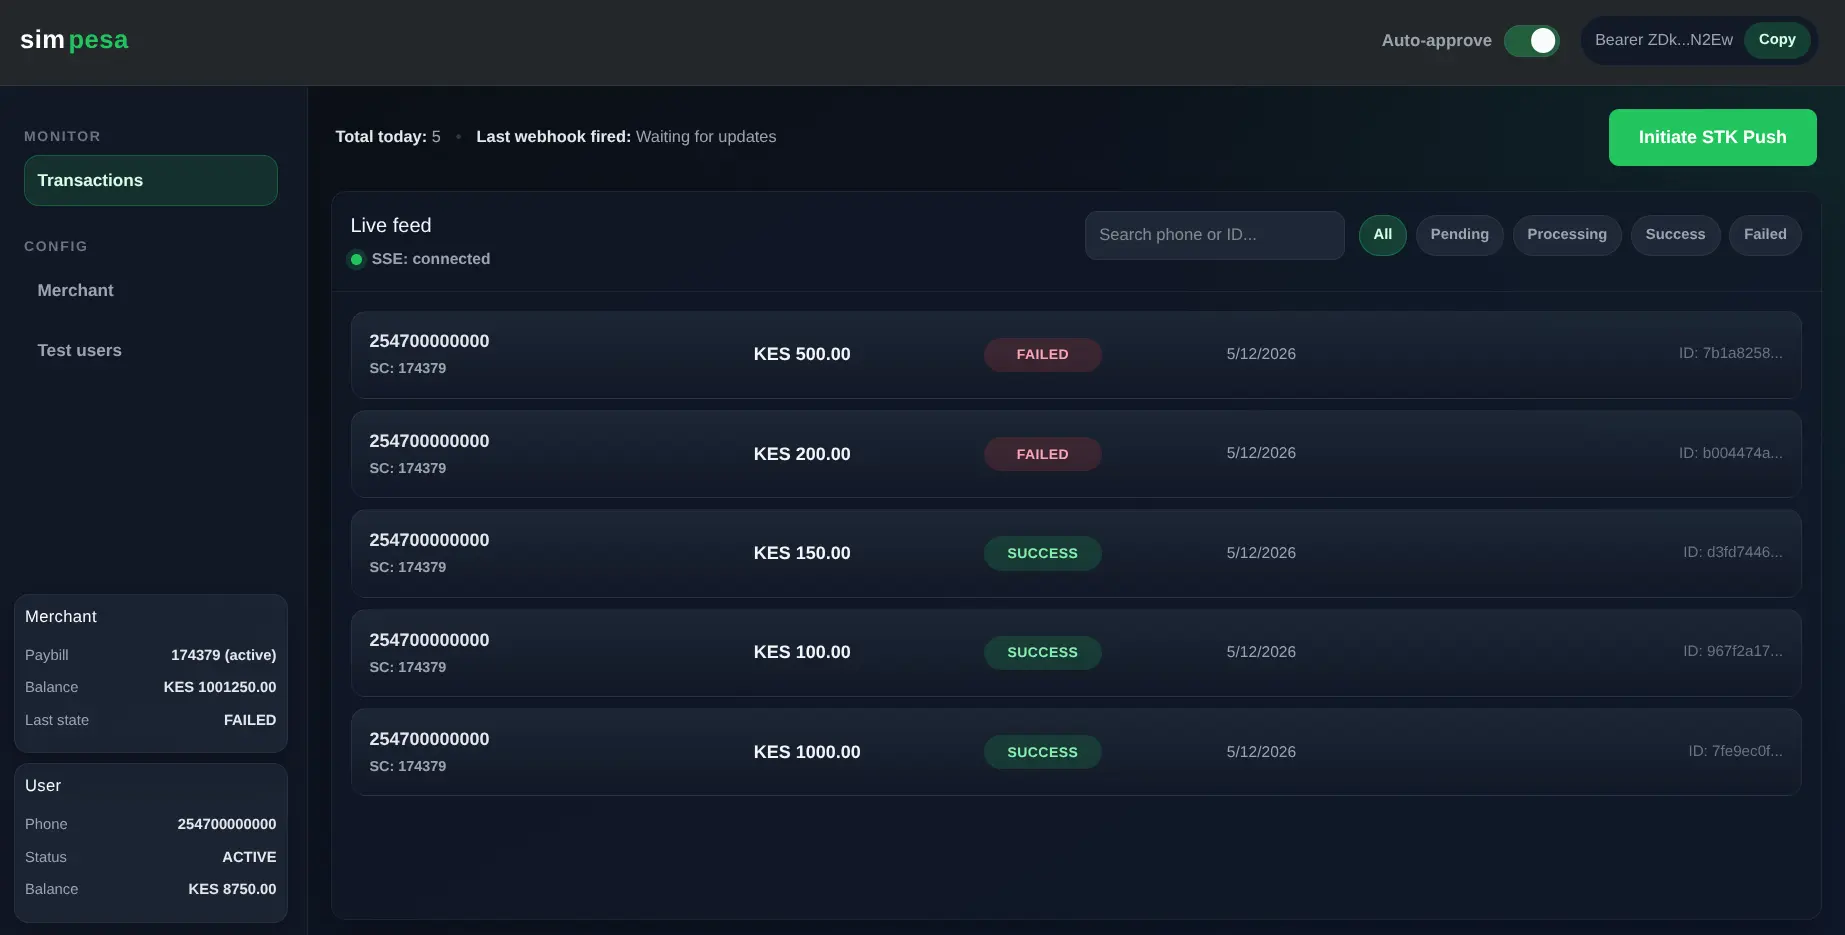Click SUCCESS badge on KES 150.00 row

pyautogui.click(x=1042, y=553)
